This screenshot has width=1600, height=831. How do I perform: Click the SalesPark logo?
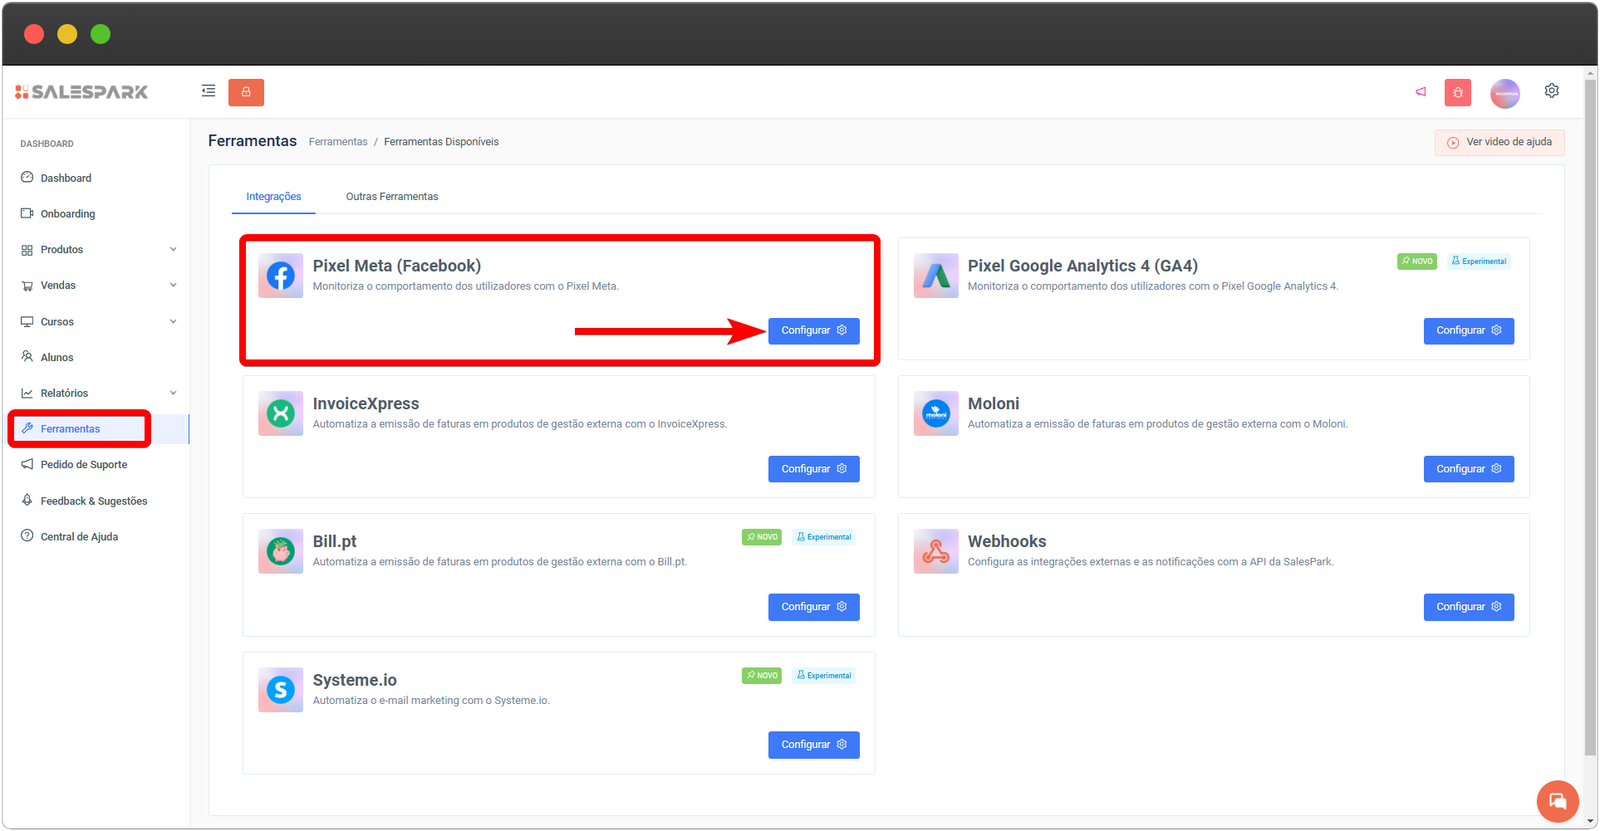click(x=82, y=92)
